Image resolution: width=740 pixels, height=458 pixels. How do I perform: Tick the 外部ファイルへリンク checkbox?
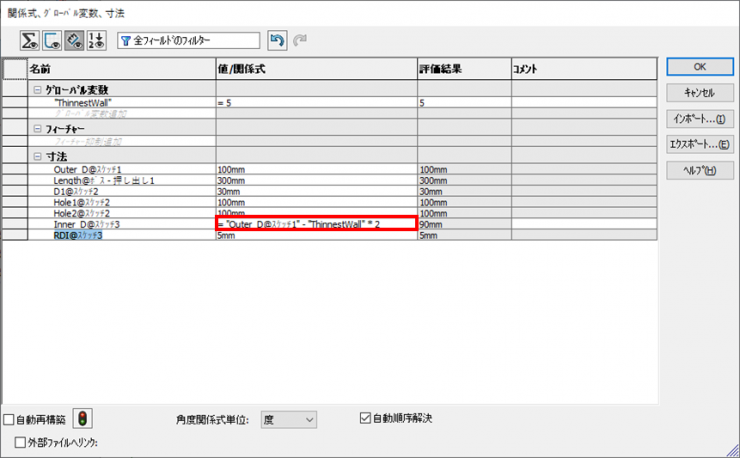pos(21,441)
